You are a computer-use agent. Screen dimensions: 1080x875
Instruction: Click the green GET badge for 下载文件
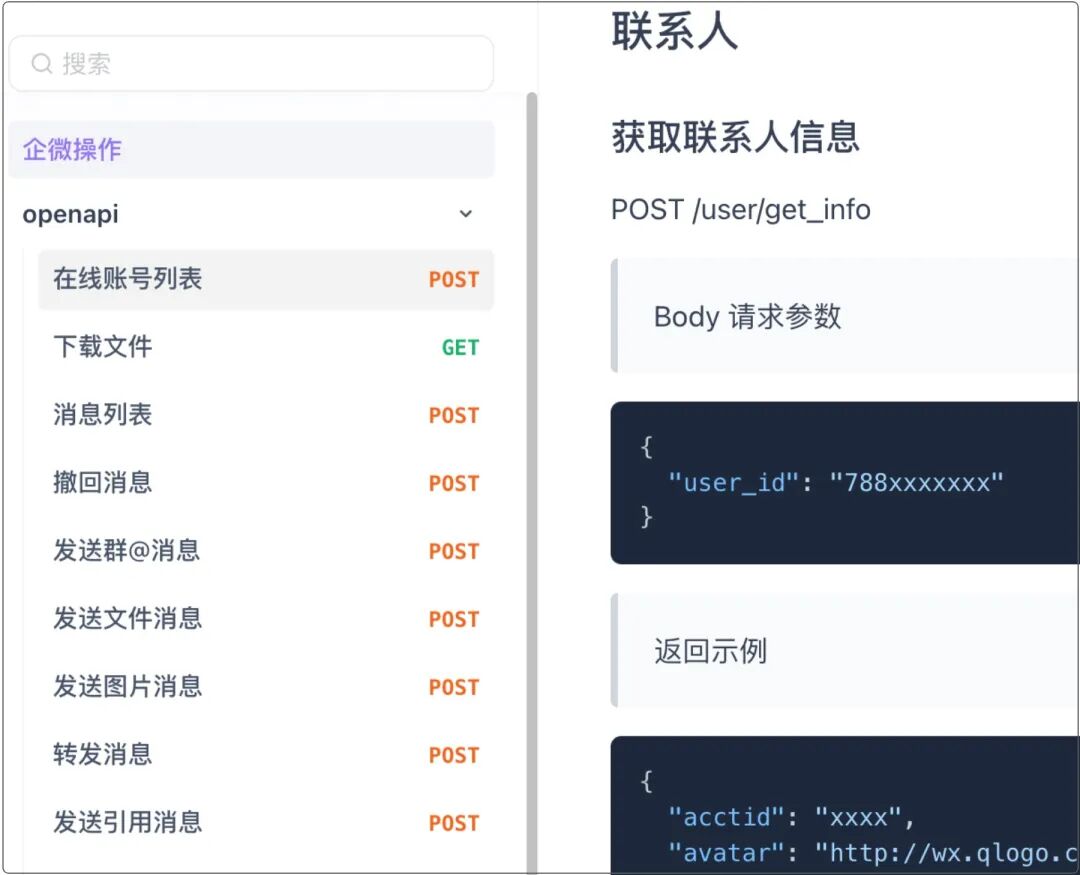point(460,347)
